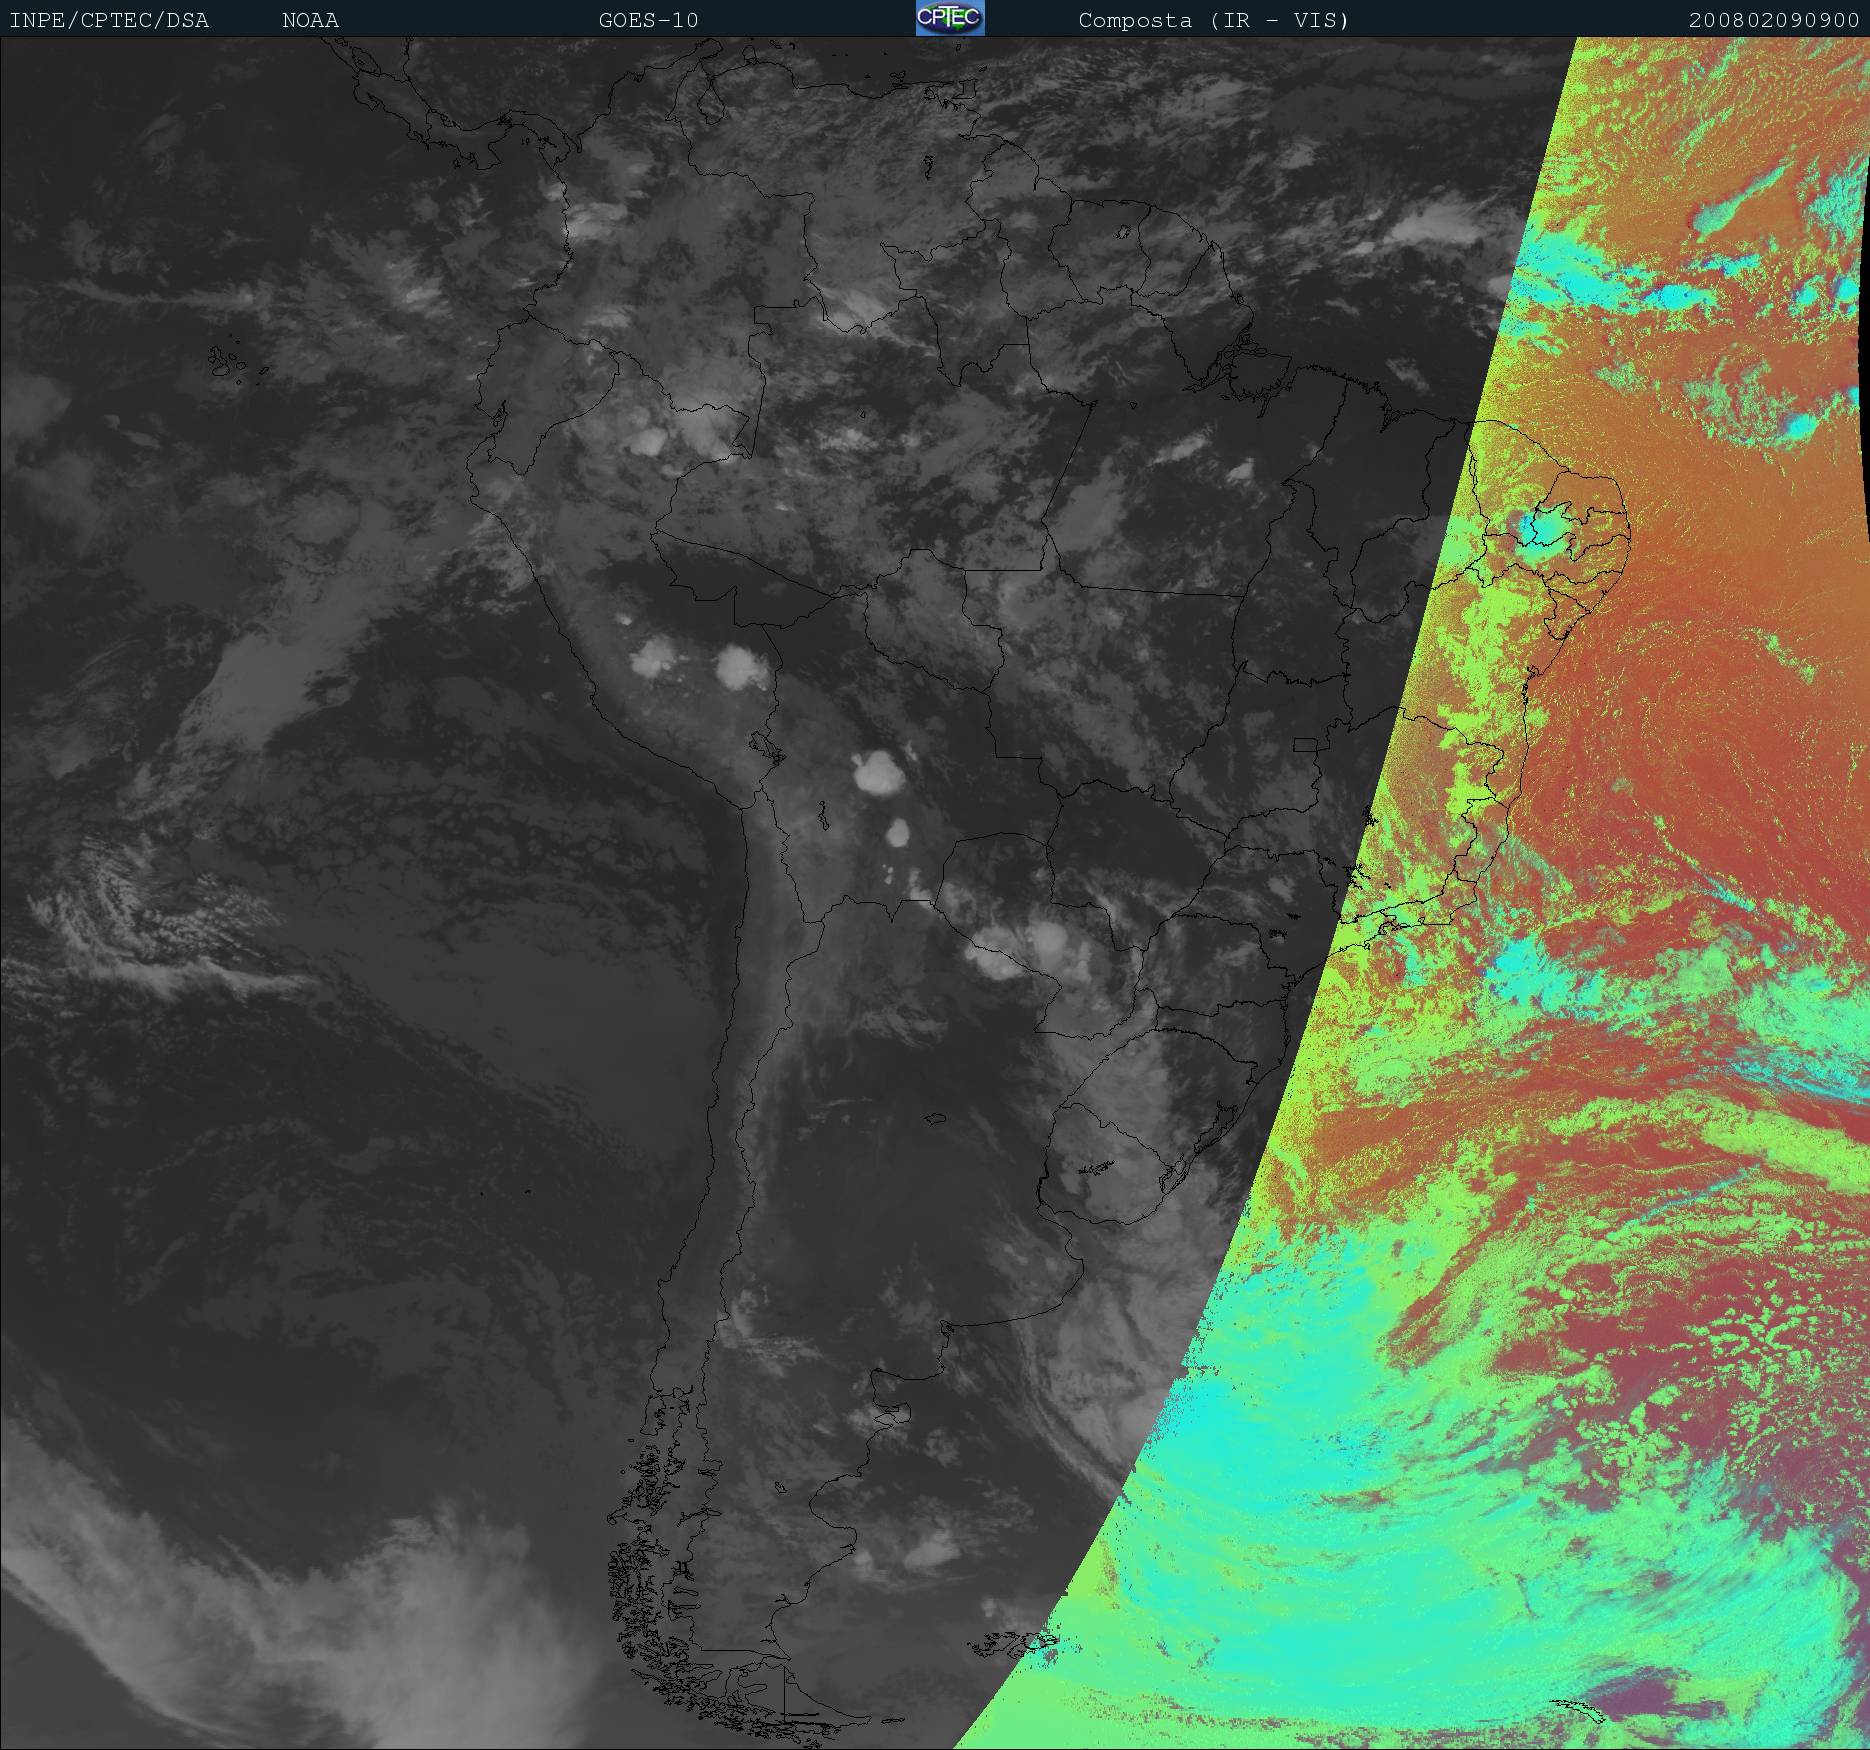Select the Composta (IR - VIS) title
The height and width of the screenshot is (1750, 1870).
(x=1213, y=20)
